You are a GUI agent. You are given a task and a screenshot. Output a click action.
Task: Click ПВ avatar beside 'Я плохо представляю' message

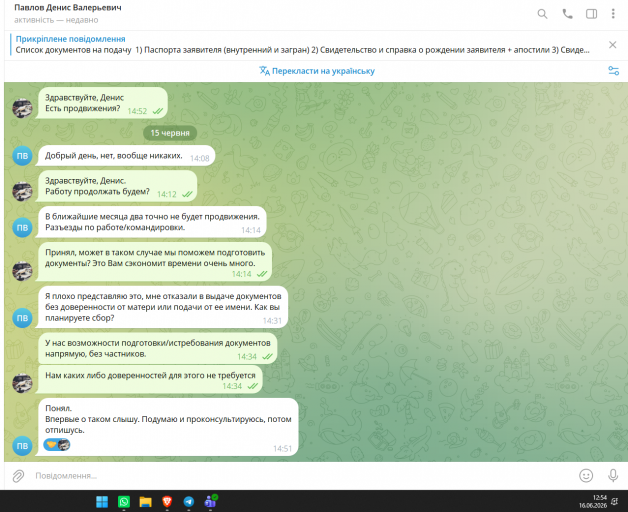(x=22, y=318)
